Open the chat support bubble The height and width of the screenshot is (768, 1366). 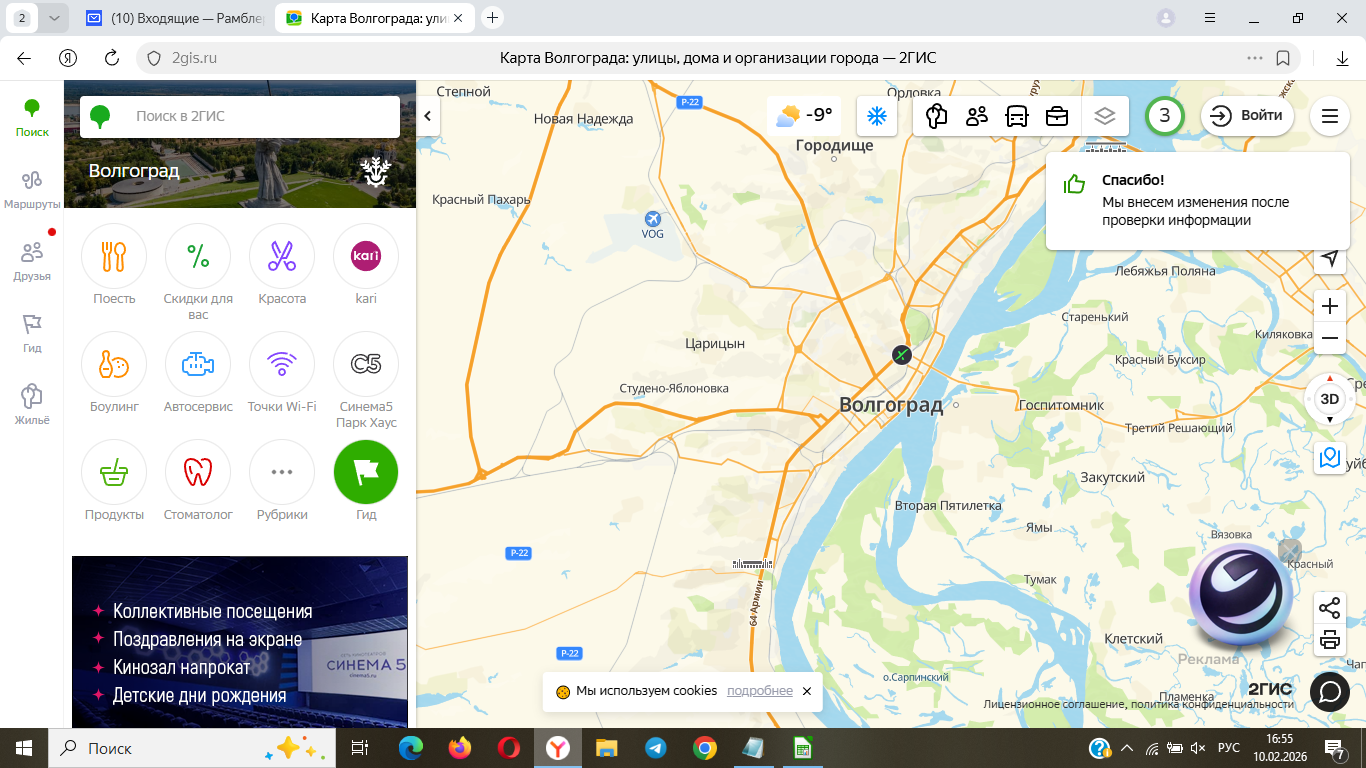point(1330,690)
